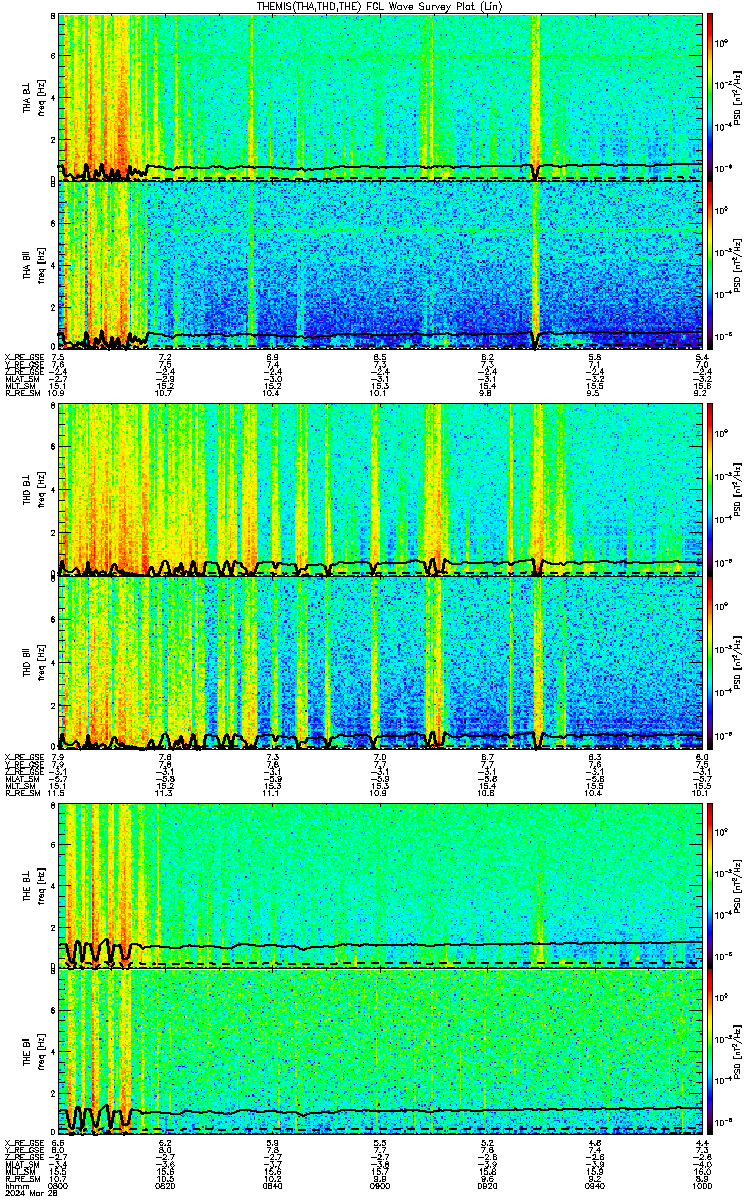Click the 0940 time tick label

595,1184
